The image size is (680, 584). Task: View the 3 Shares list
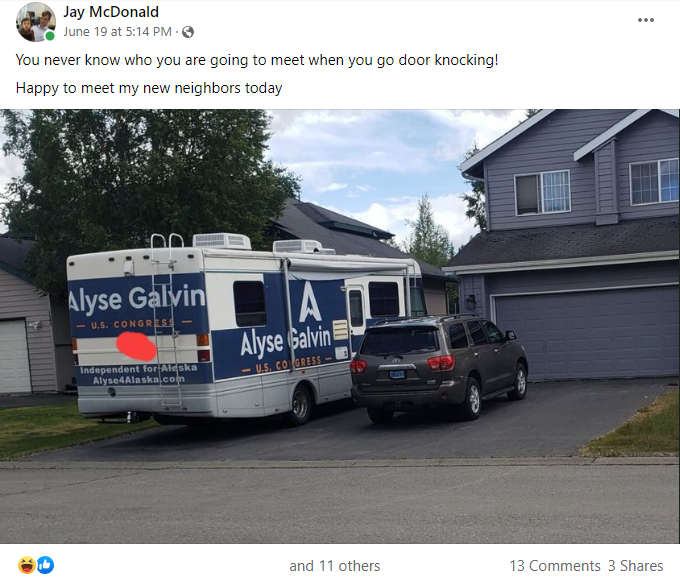coord(635,566)
